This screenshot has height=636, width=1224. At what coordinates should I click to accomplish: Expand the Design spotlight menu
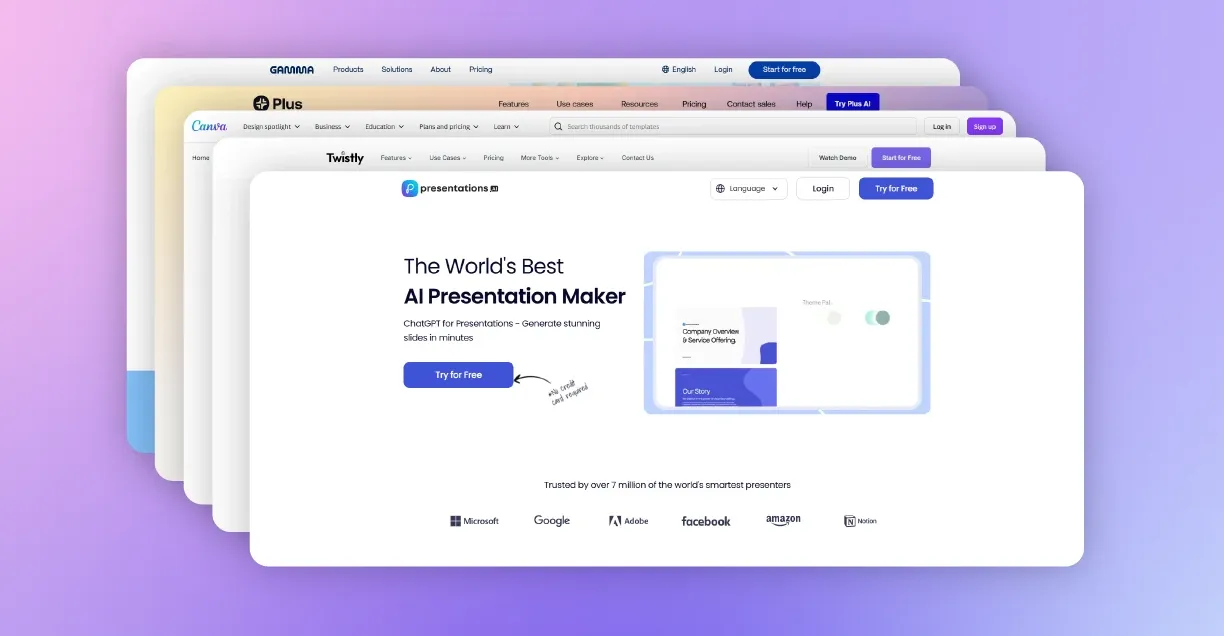pos(272,127)
